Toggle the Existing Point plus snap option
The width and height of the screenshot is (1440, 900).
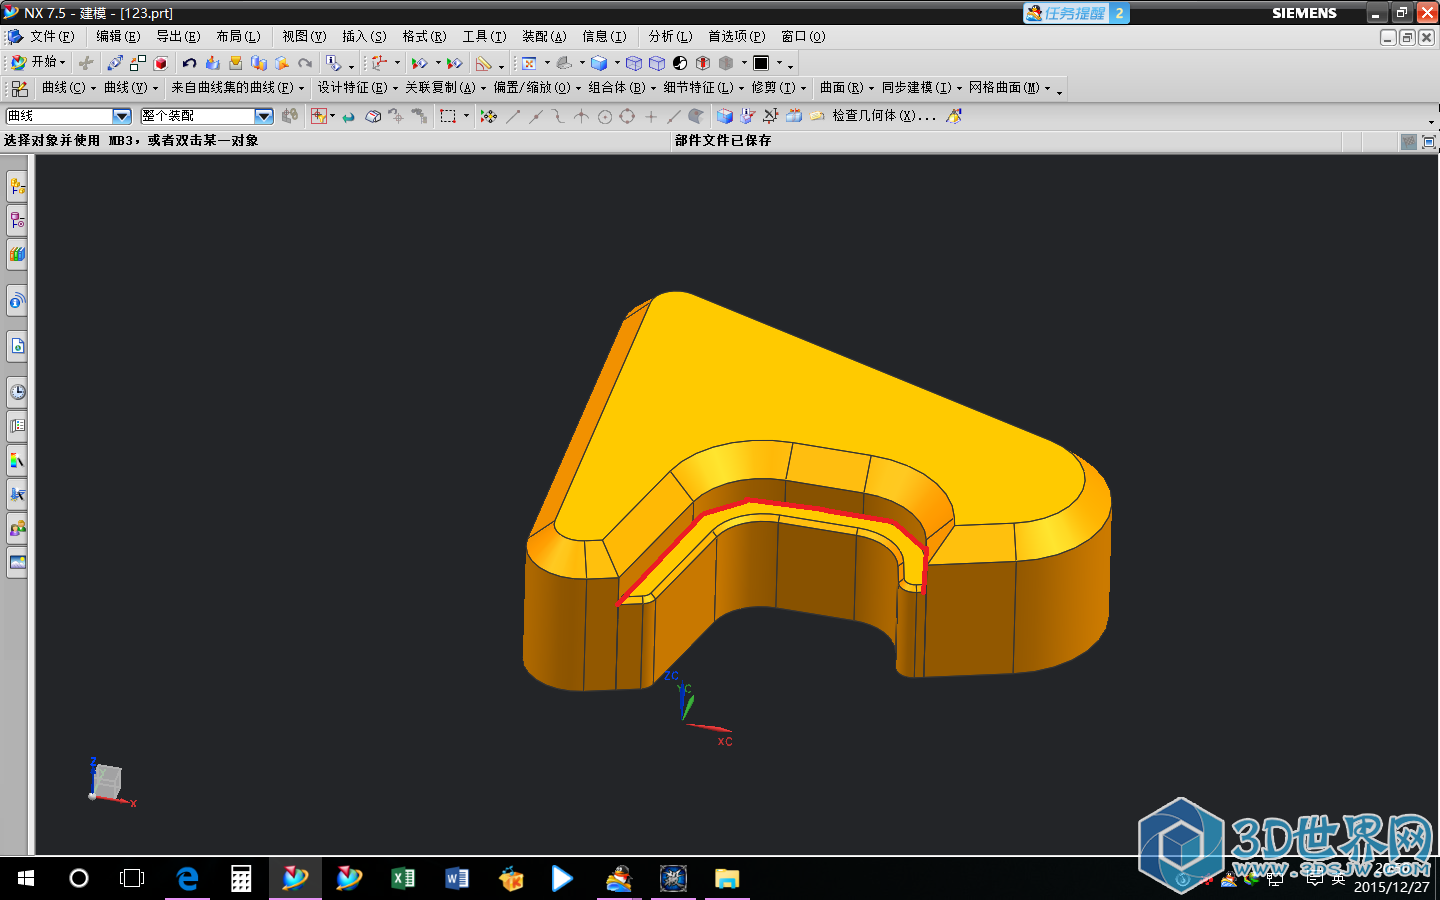click(651, 116)
